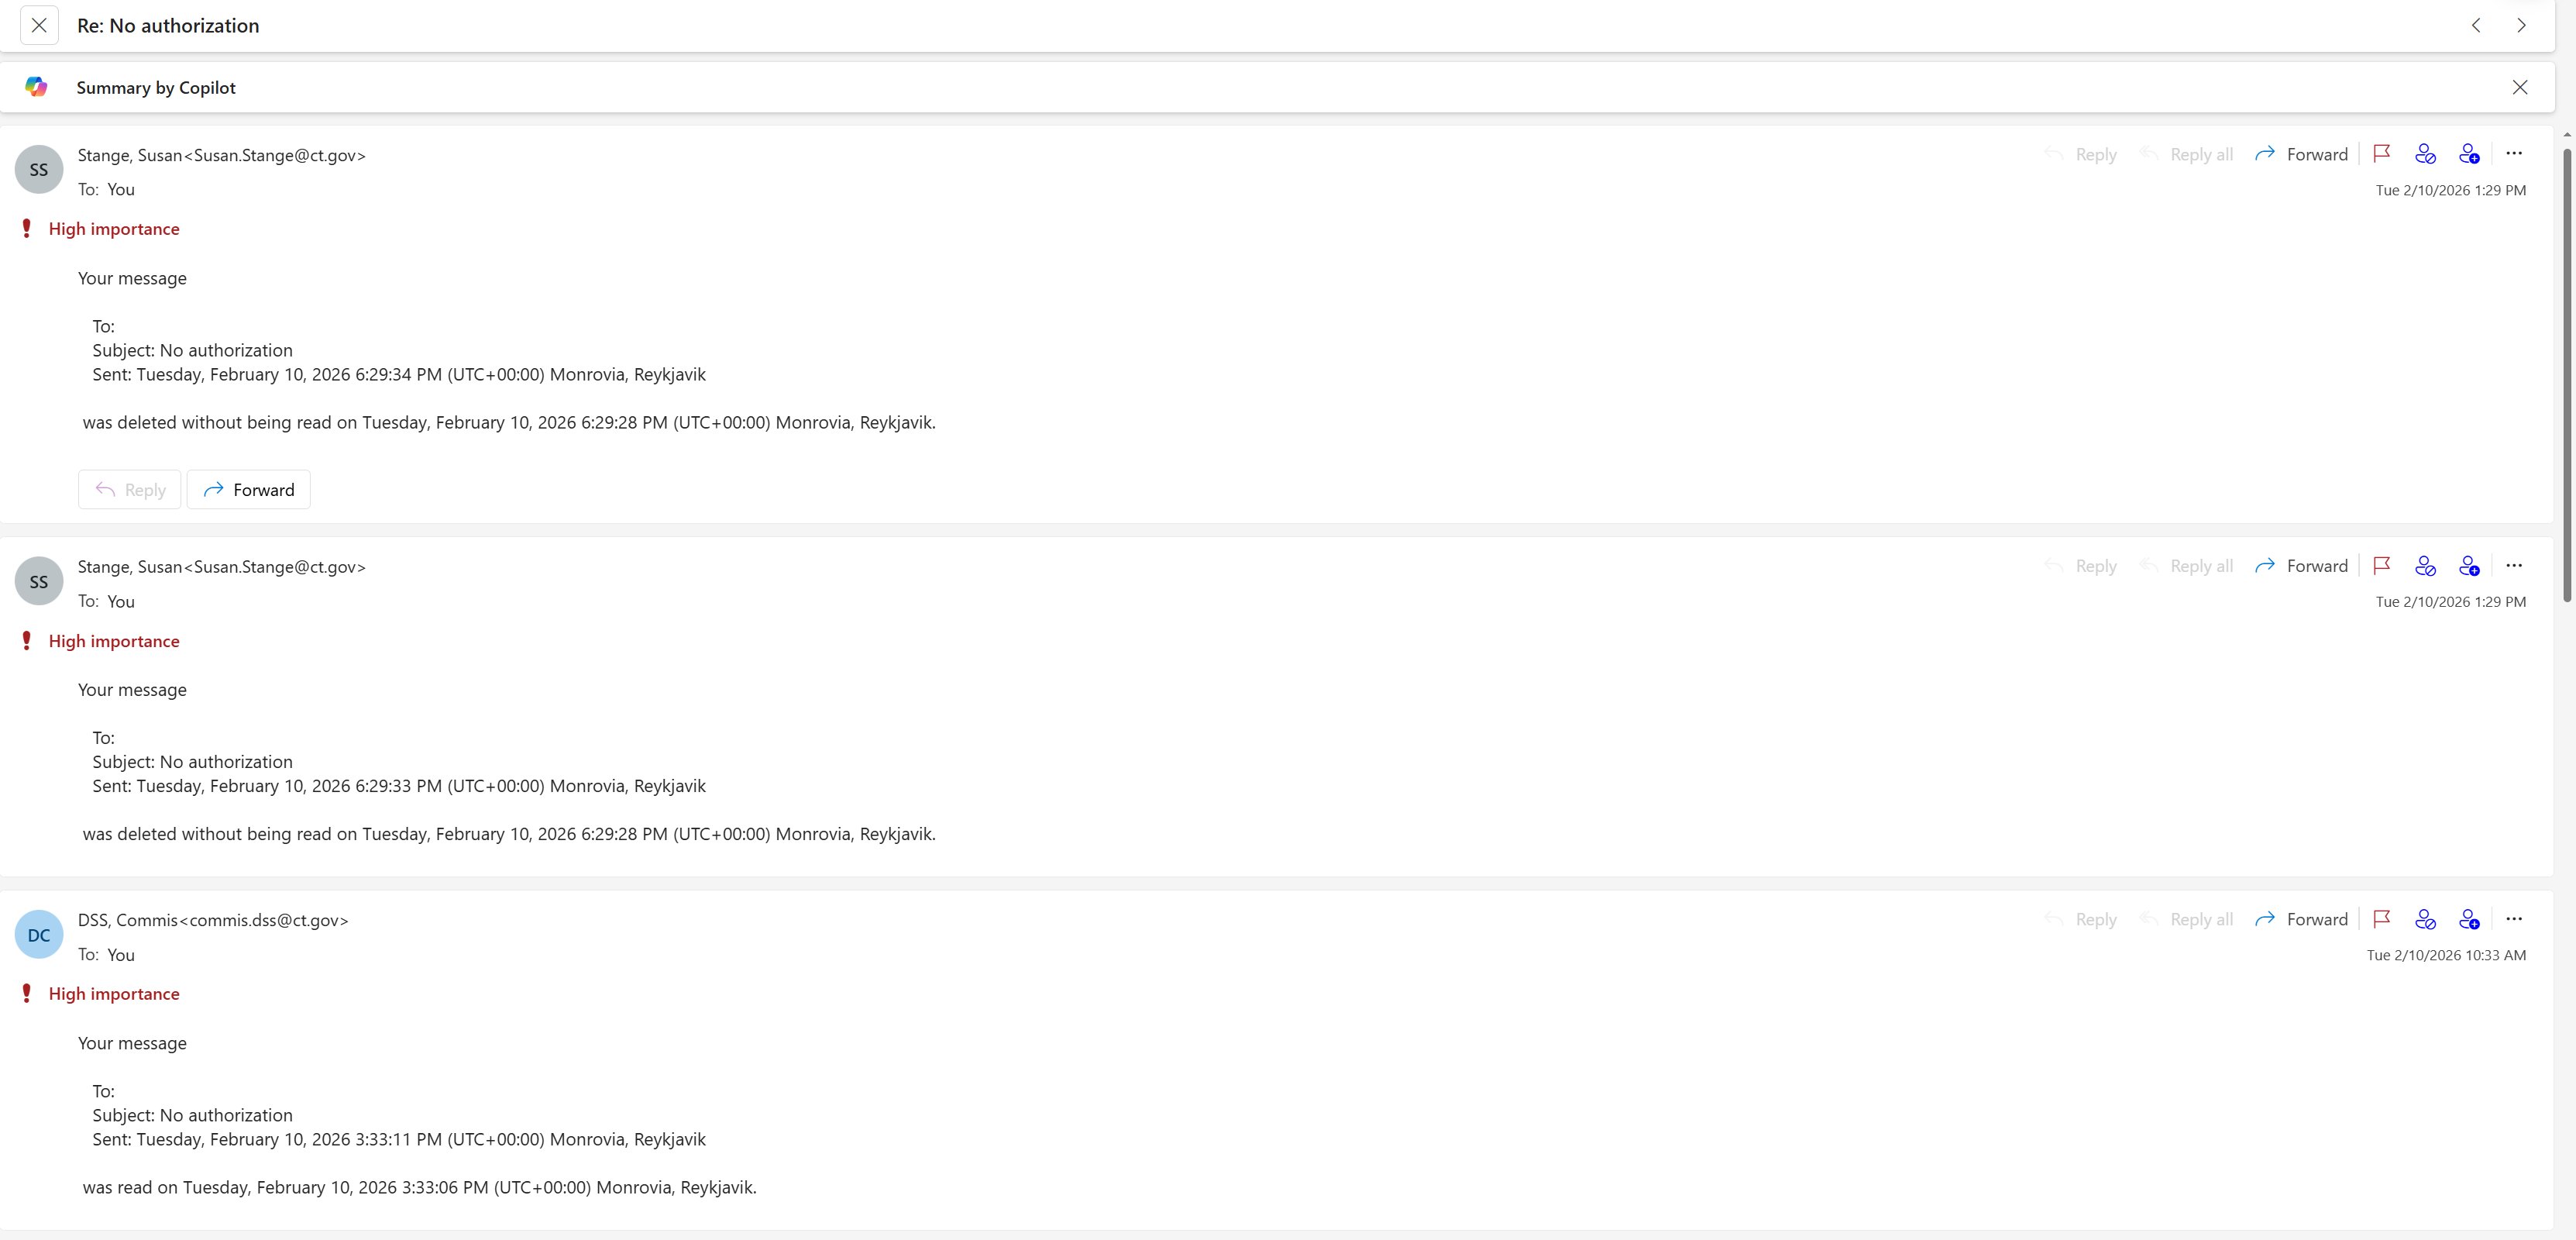The image size is (2576, 1240).
Task: Forward the second Susan Stange message
Action: point(2302,566)
